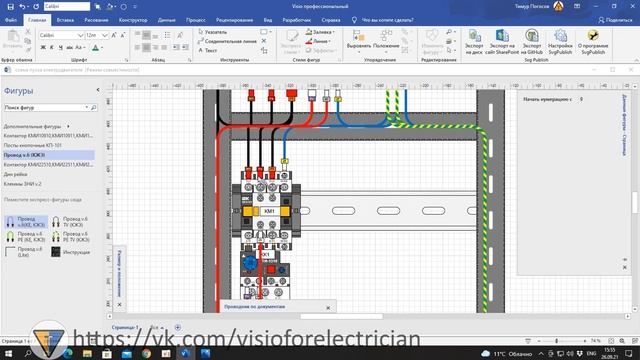This screenshot has width=640, height=360.
Task: Switch to the Данные tab
Action: (x=167, y=20)
